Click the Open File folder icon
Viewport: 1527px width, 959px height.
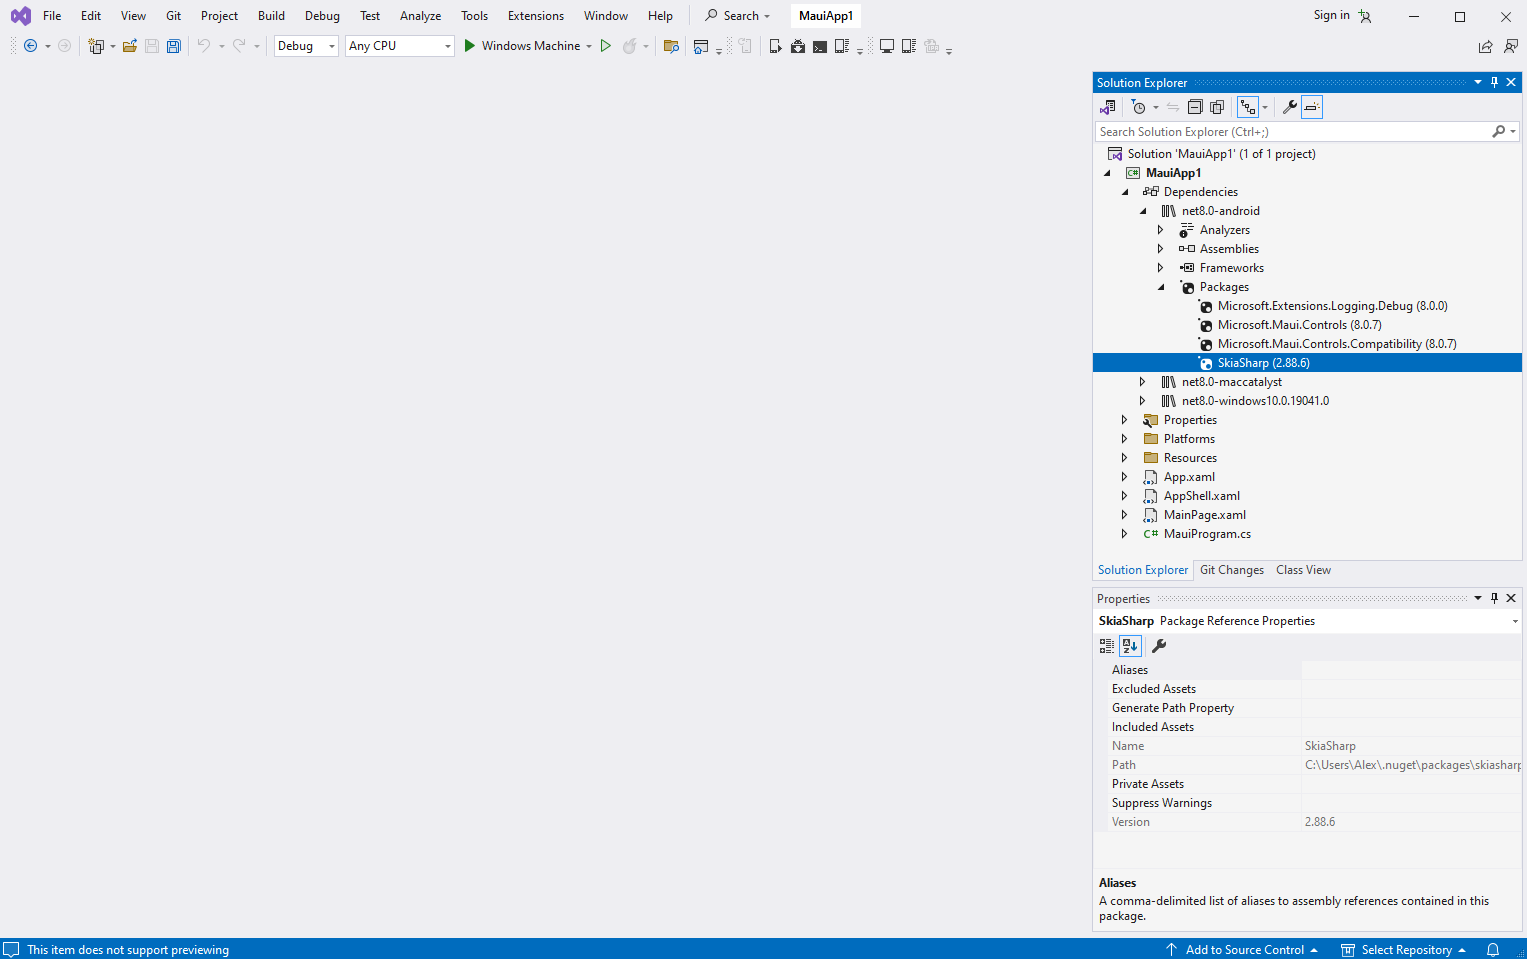coord(130,46)
